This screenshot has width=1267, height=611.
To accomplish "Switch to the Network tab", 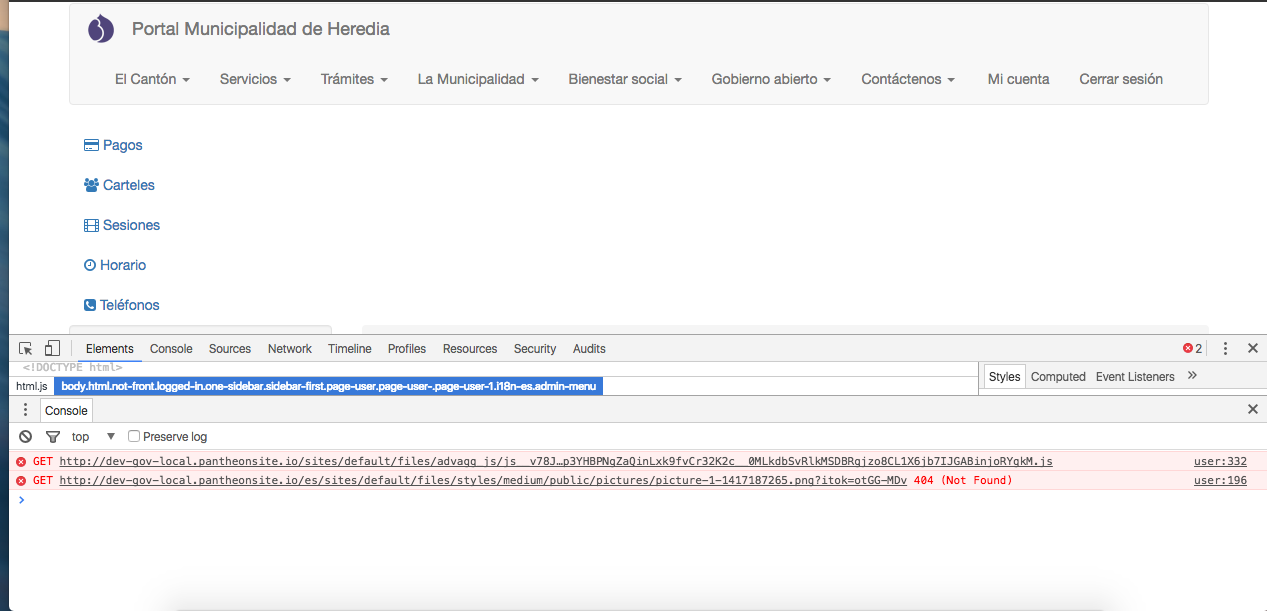I will pyautogui.click(x=289, y=349).
